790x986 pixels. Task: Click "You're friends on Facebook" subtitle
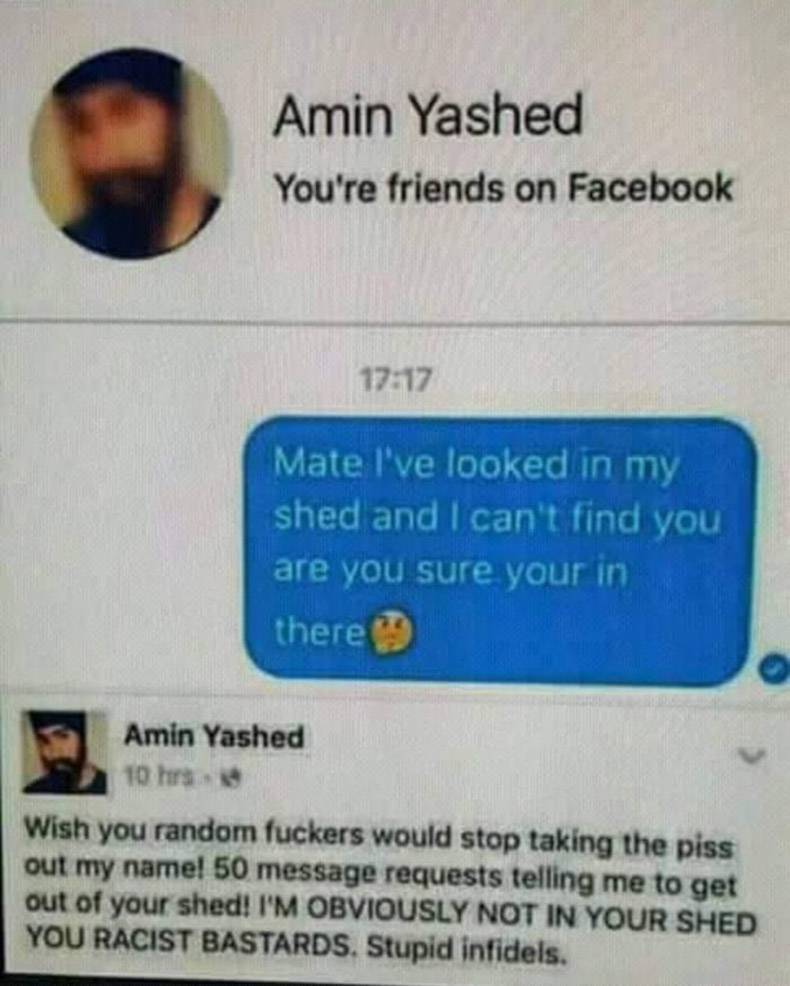[504, 187]
